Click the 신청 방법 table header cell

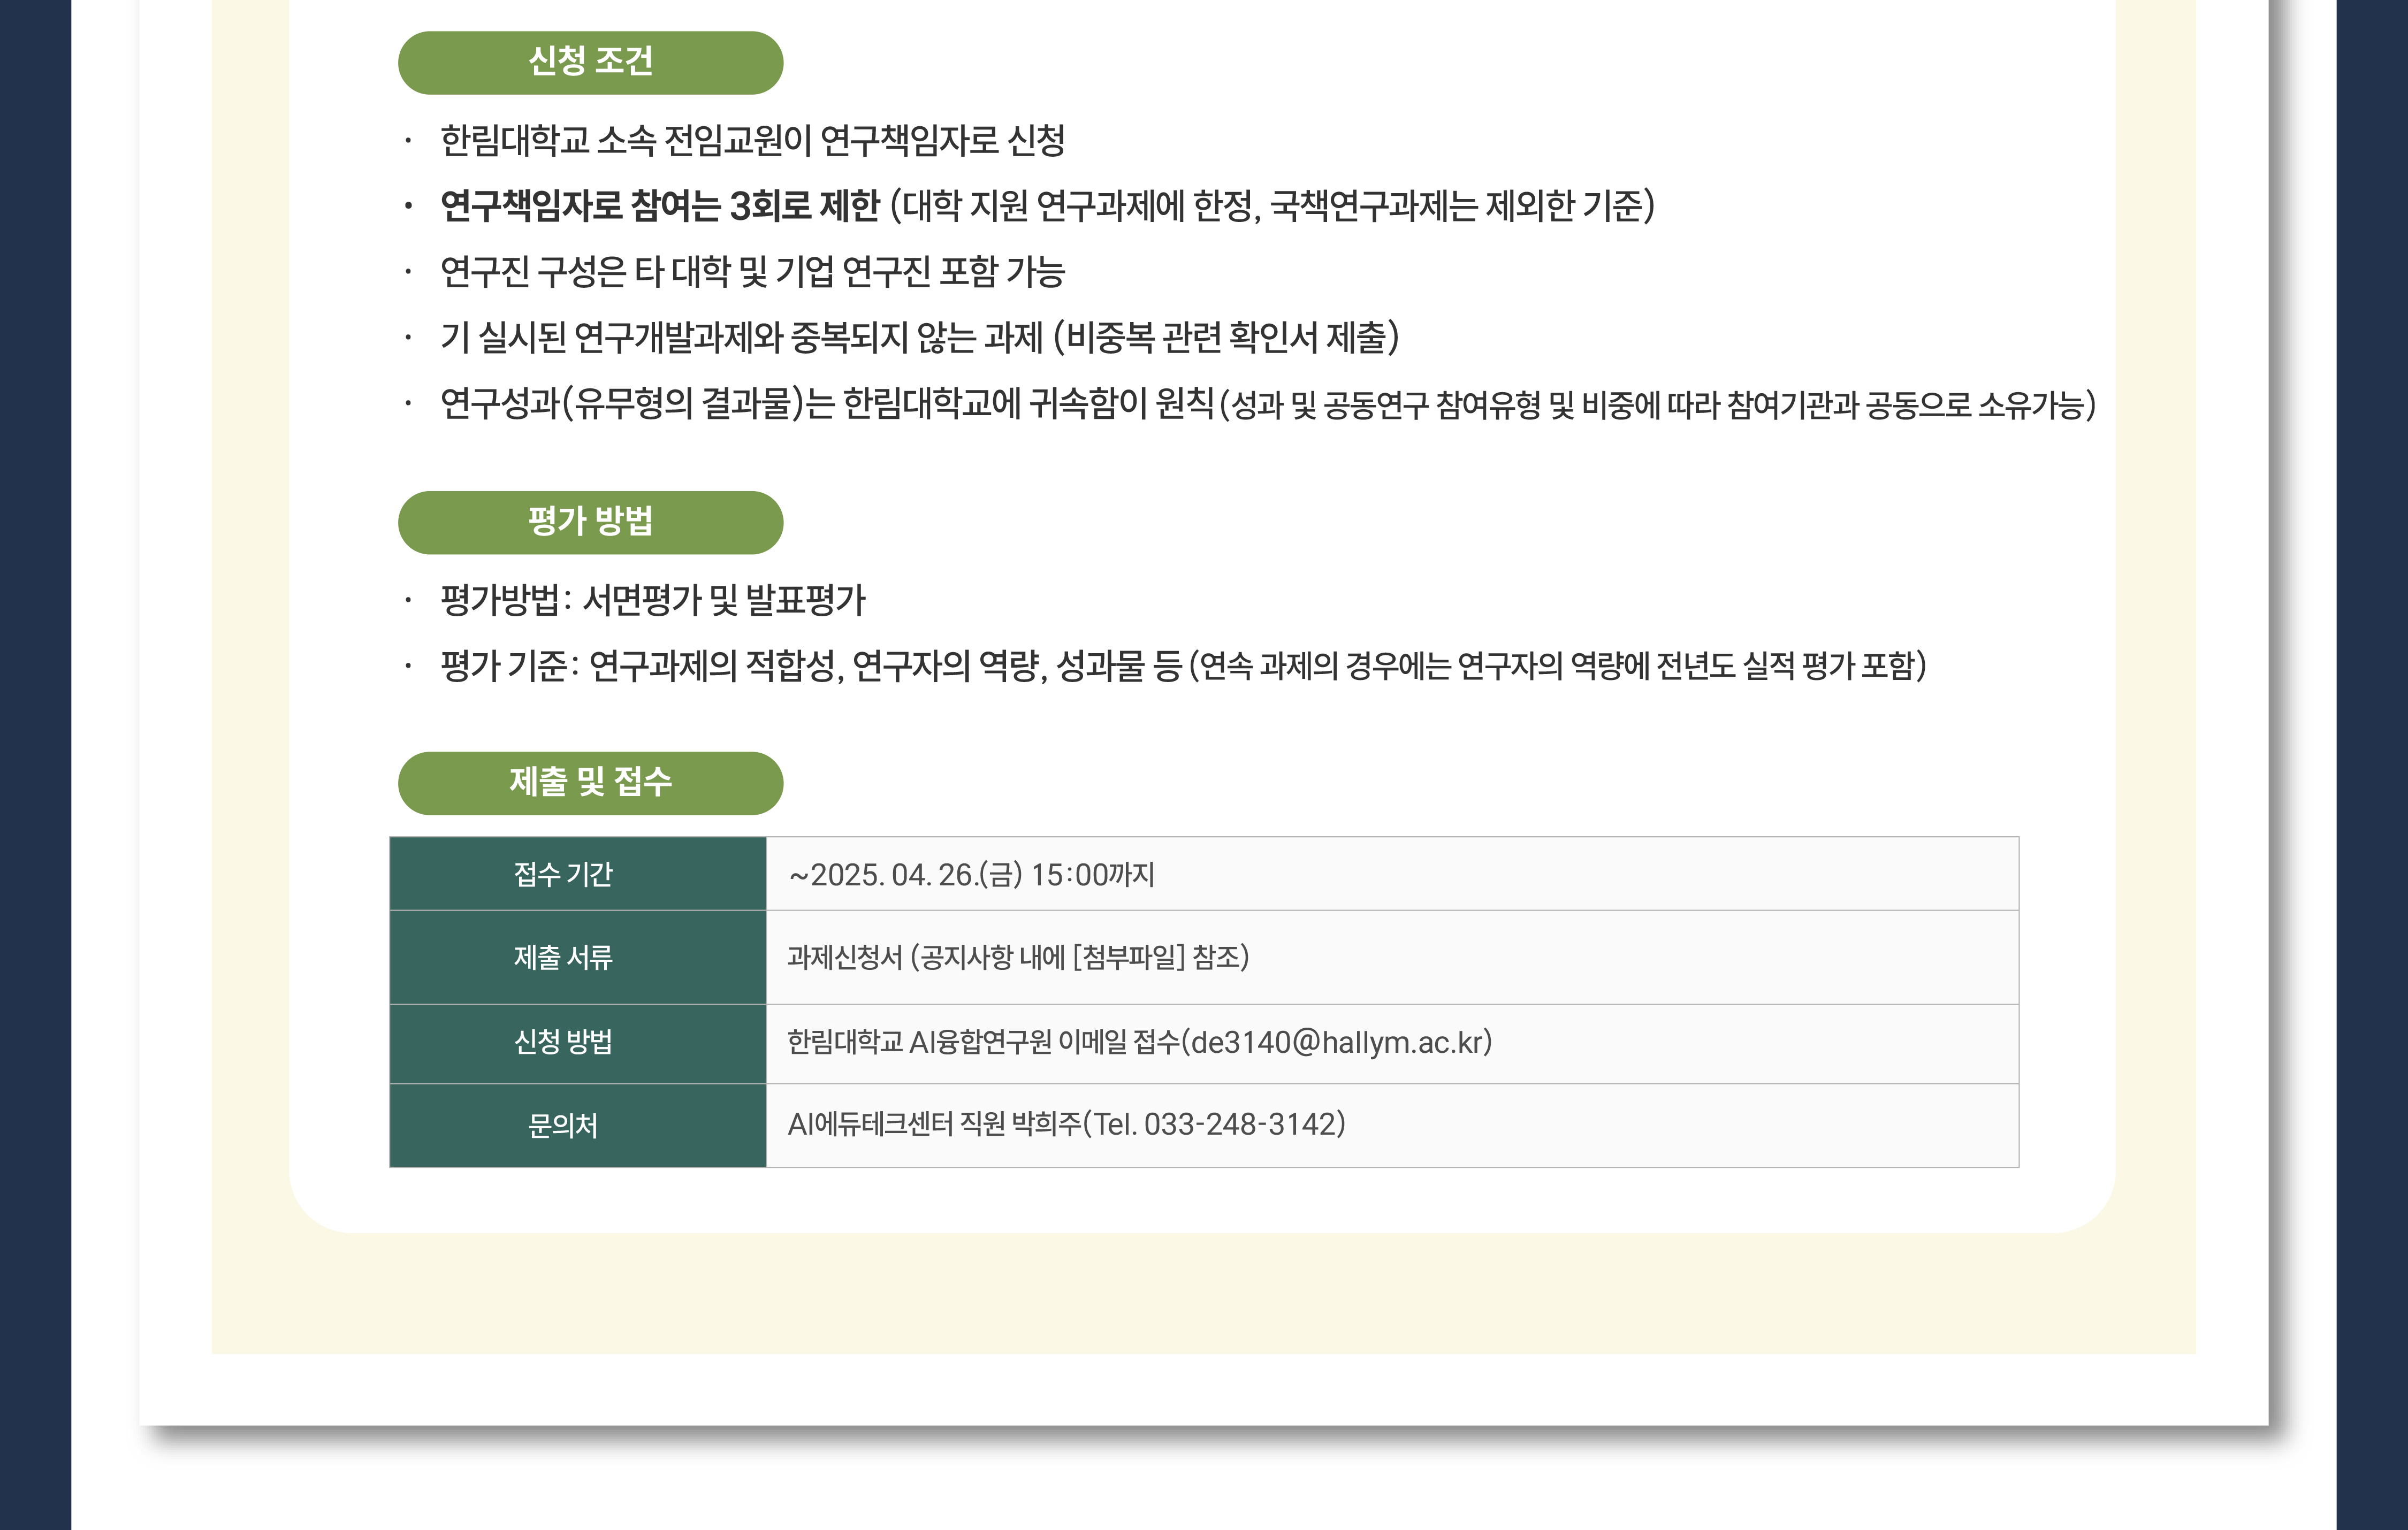[578, 1043]
